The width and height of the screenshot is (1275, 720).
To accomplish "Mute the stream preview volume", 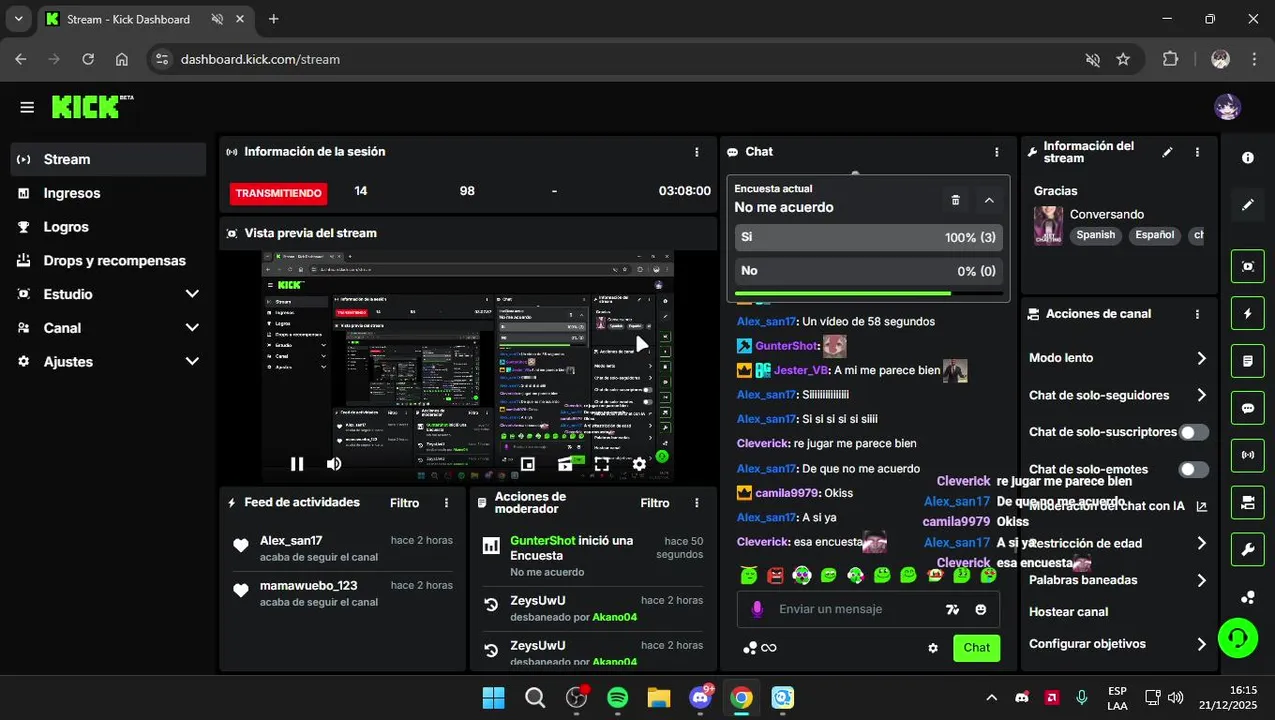I will coord(334,464).
